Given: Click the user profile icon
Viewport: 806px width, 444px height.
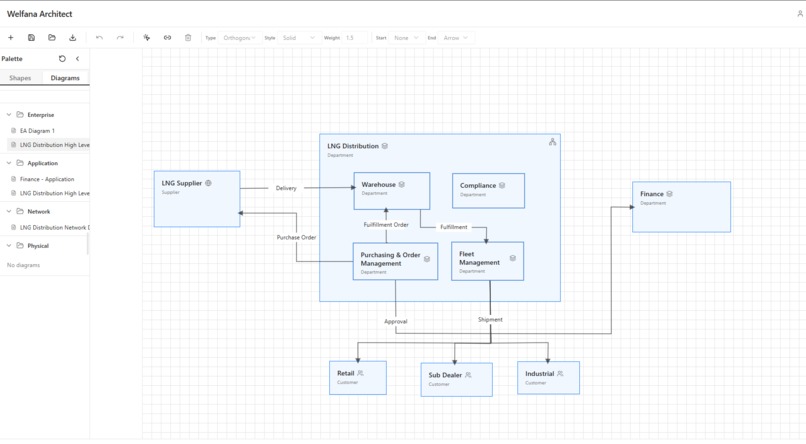Looking at the screenshot, I should pyautogui.click(x=800, y=14).
